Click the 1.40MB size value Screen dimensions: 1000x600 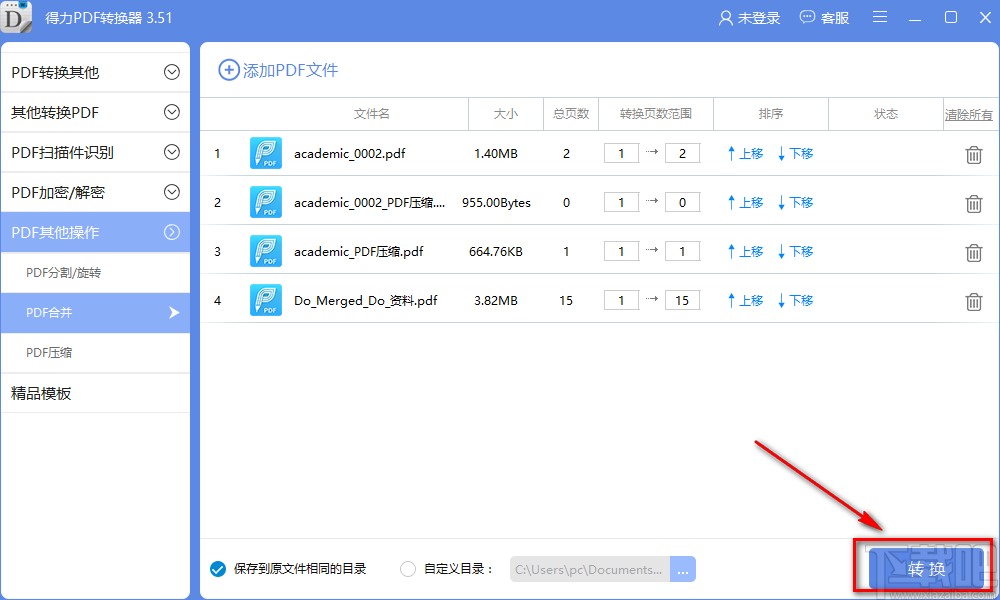(x=496, y=153)
